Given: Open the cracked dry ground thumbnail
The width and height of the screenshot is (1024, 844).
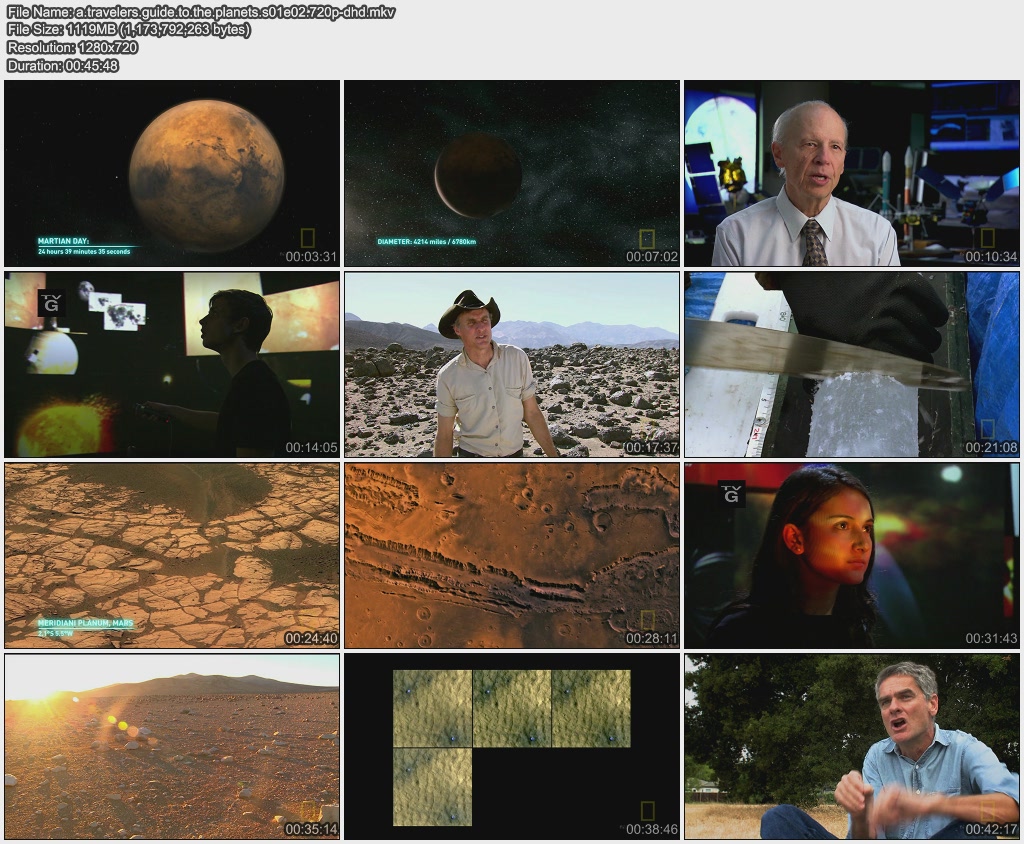Looking at the screenshot, I should (172, 555).
